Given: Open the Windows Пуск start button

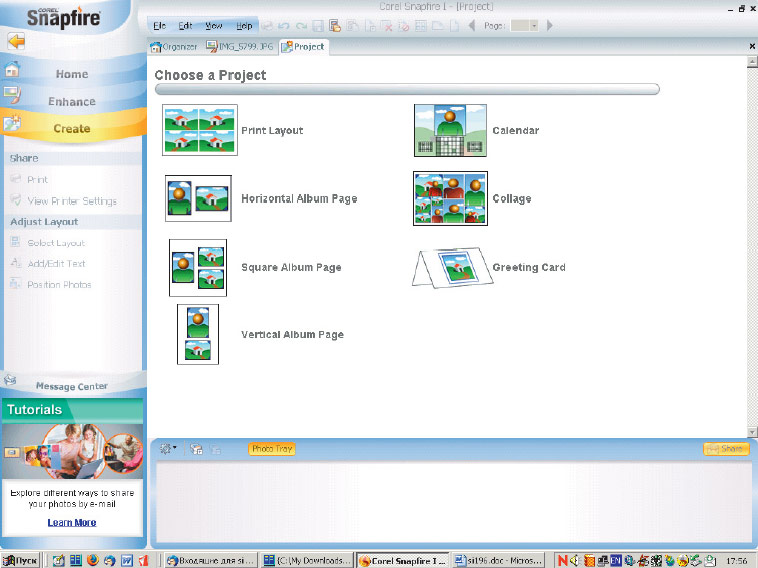Looking at the screenshot, I should pos(21,560).
